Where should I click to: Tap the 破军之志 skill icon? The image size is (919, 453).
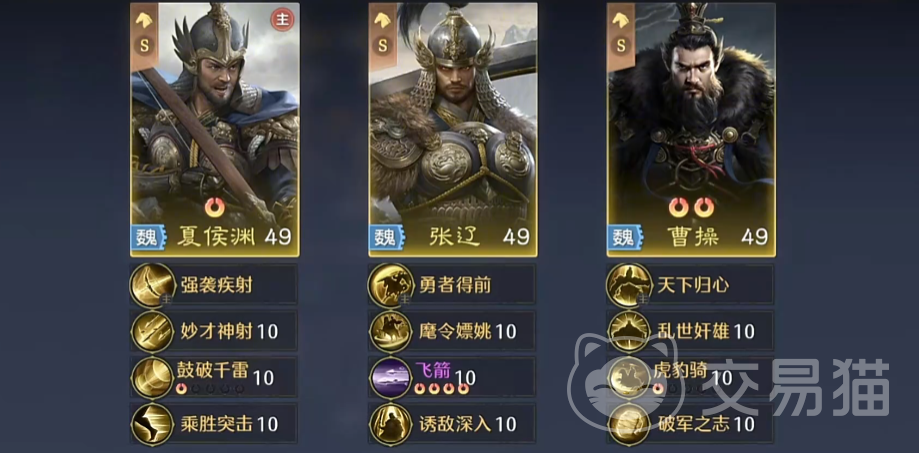[x=629, y=423]
